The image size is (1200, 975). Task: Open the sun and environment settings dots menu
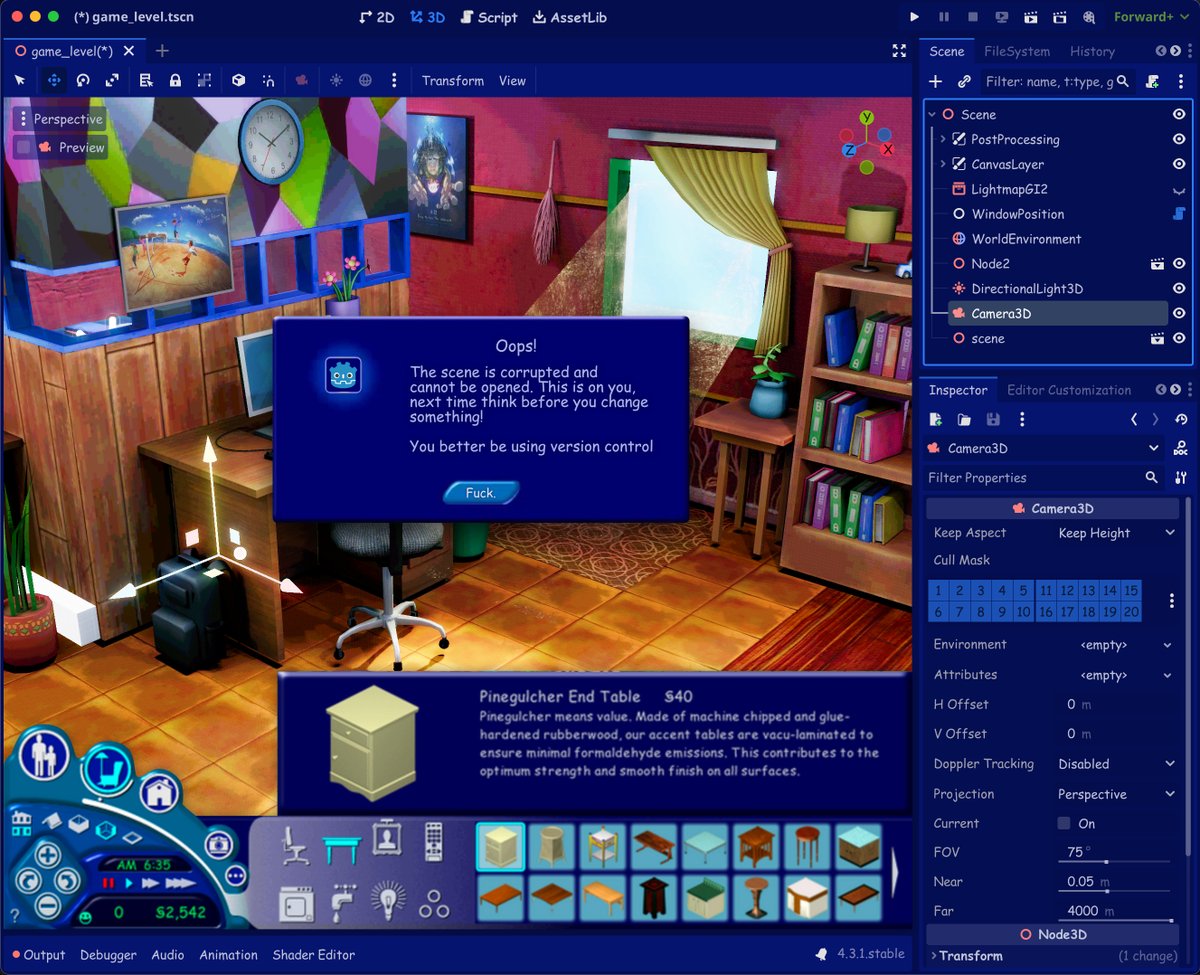pyautogui.click(x=394, y=81)
